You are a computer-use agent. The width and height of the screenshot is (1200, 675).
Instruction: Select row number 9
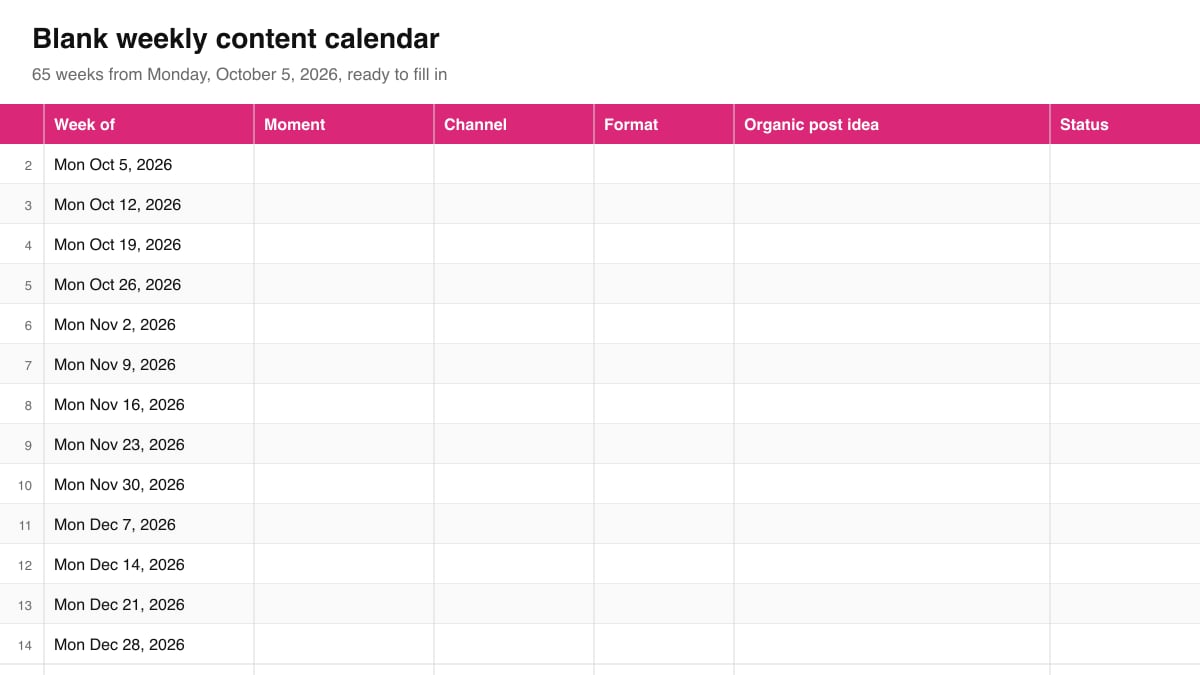point(22,444)
